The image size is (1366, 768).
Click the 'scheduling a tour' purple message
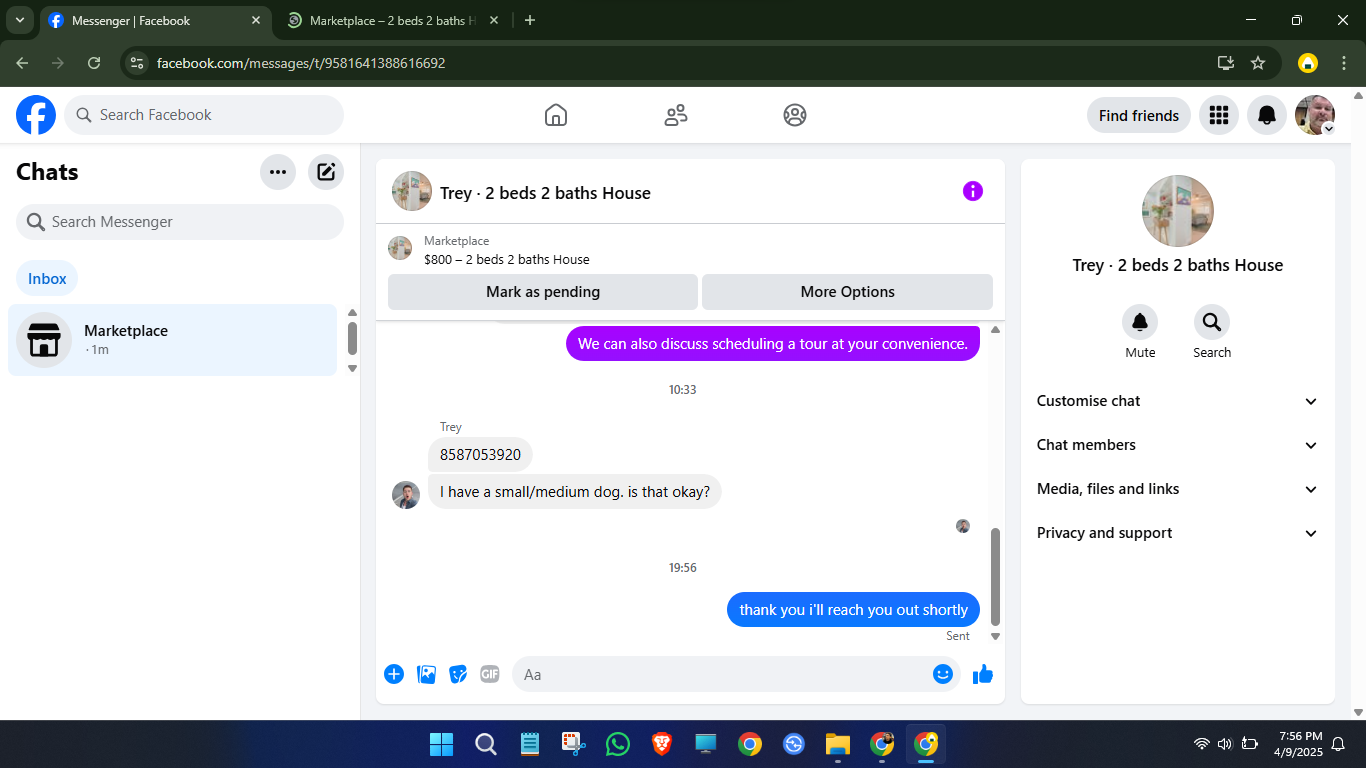tap(773, 344)
